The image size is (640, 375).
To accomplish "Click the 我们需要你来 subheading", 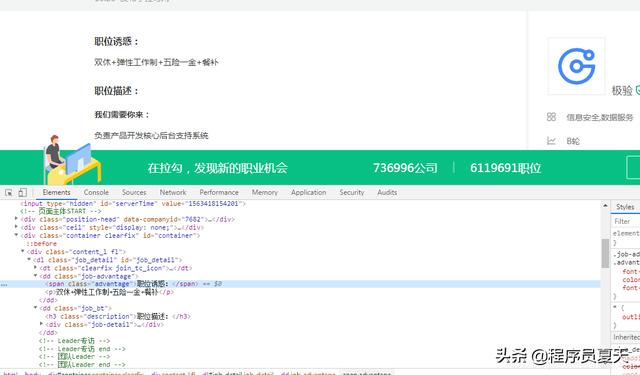I will click(x=122, y=115).
